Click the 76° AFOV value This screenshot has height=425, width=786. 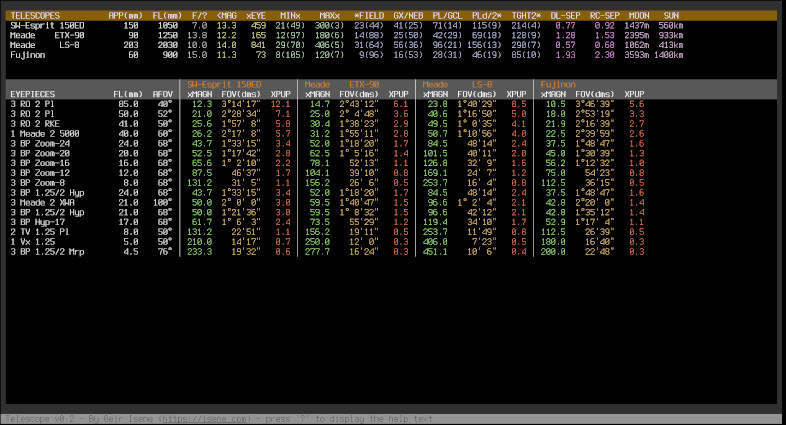pos(165,252)
